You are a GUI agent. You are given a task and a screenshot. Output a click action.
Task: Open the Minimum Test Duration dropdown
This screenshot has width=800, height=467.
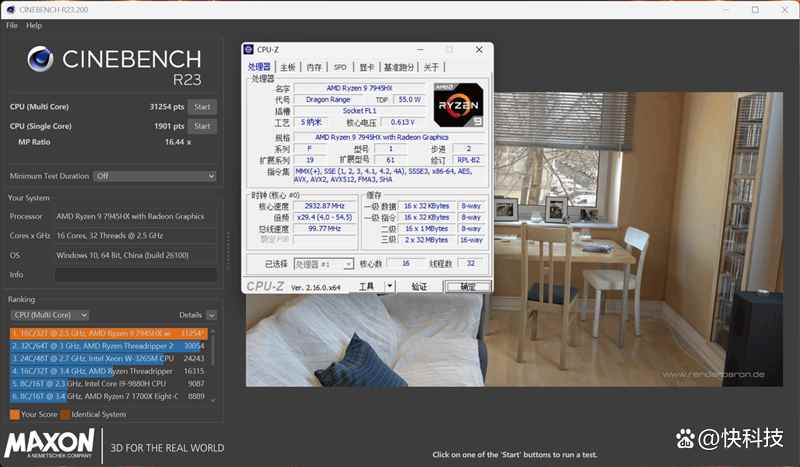155,176
